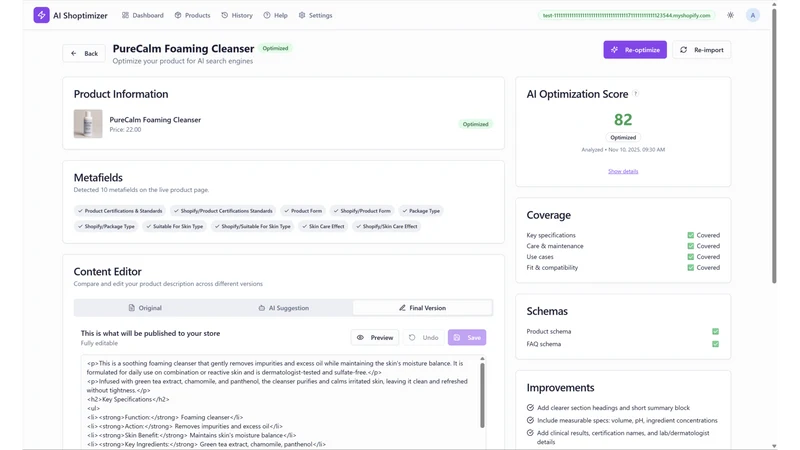Click the page vertical scrollbar
The height and width of the screenshot is (450, 800).
tap(774, 145)
